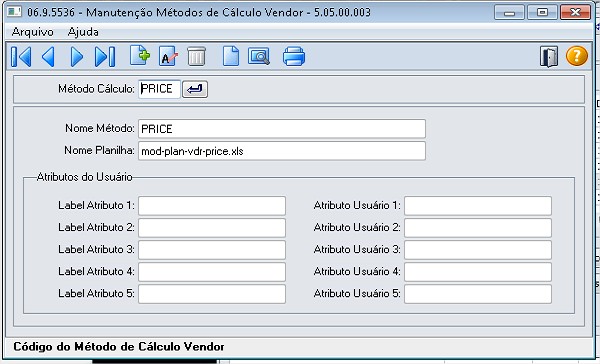Click the 'Código do Método de Cálculo Vendor' status text

119,347
